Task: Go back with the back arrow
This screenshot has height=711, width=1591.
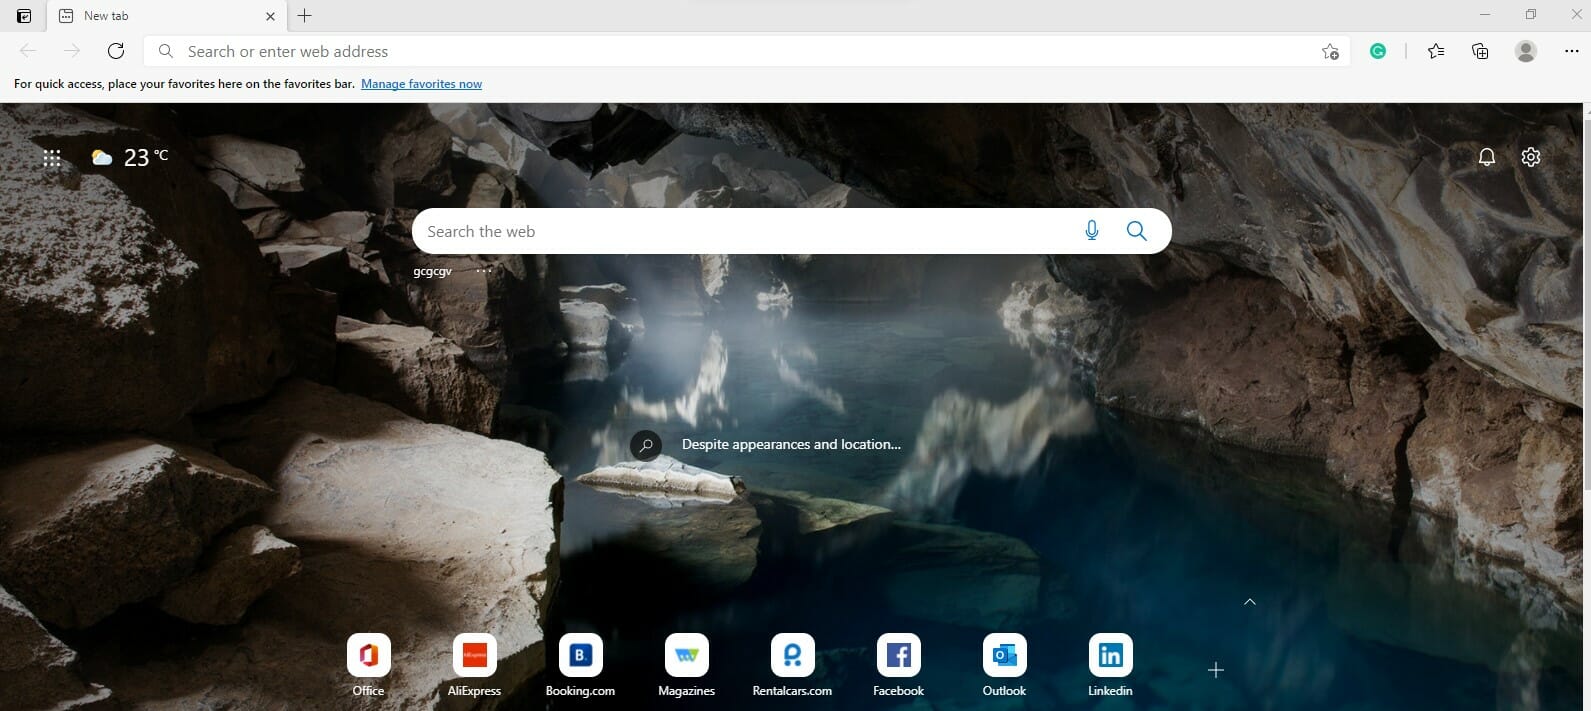Action: [28, 51]
